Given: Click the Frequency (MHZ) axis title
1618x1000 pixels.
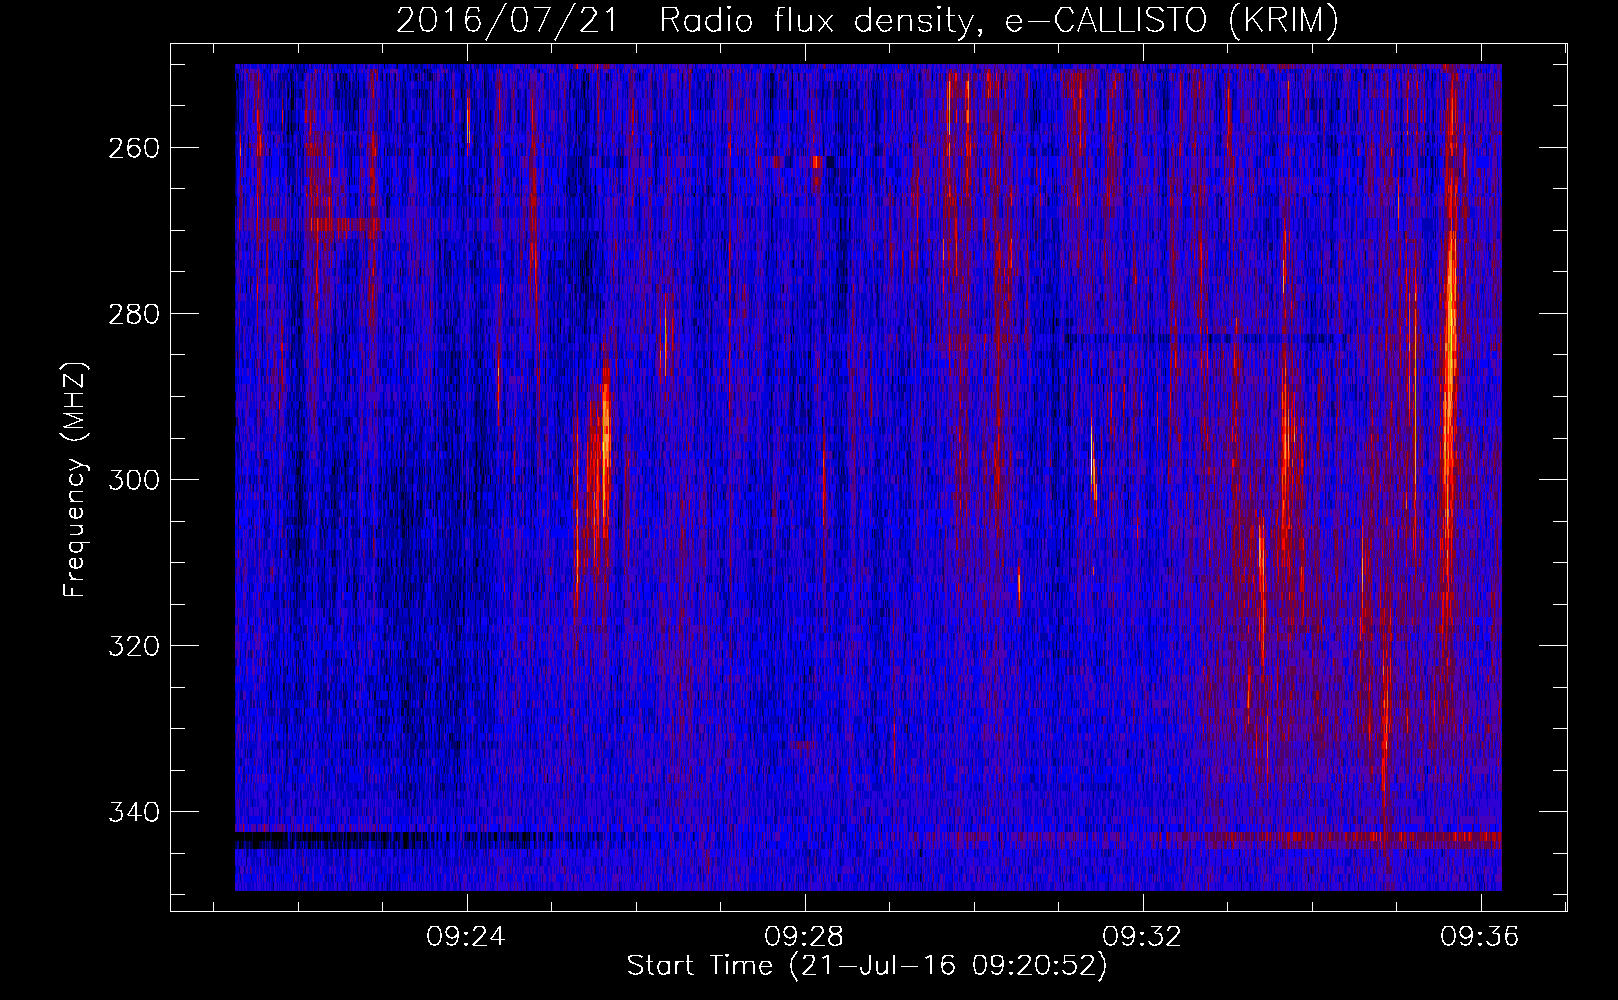Looking at the screenshot, I should coord(76,479).
